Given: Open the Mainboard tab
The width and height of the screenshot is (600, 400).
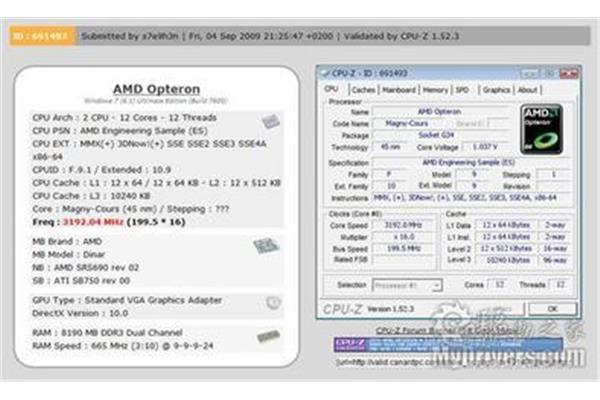Looking at the screenshot, I should tap(399, 90).
